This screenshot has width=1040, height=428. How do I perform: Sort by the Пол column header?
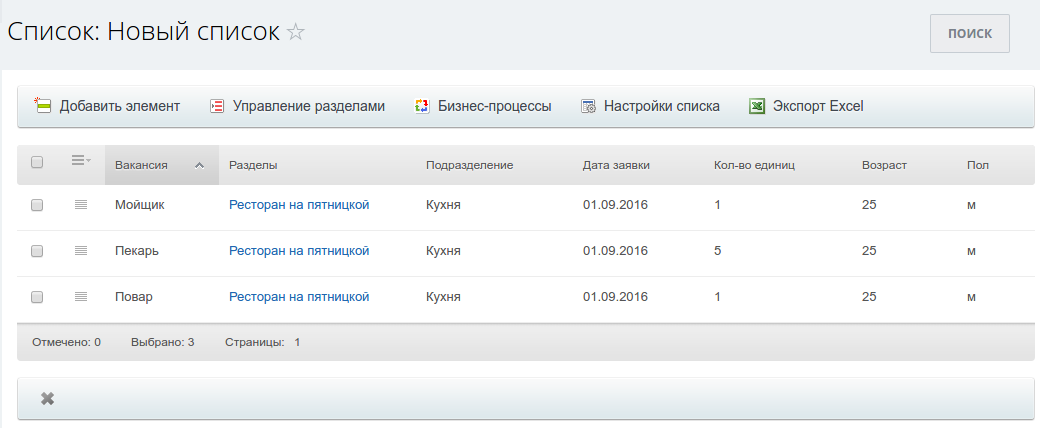click(978, 165)
